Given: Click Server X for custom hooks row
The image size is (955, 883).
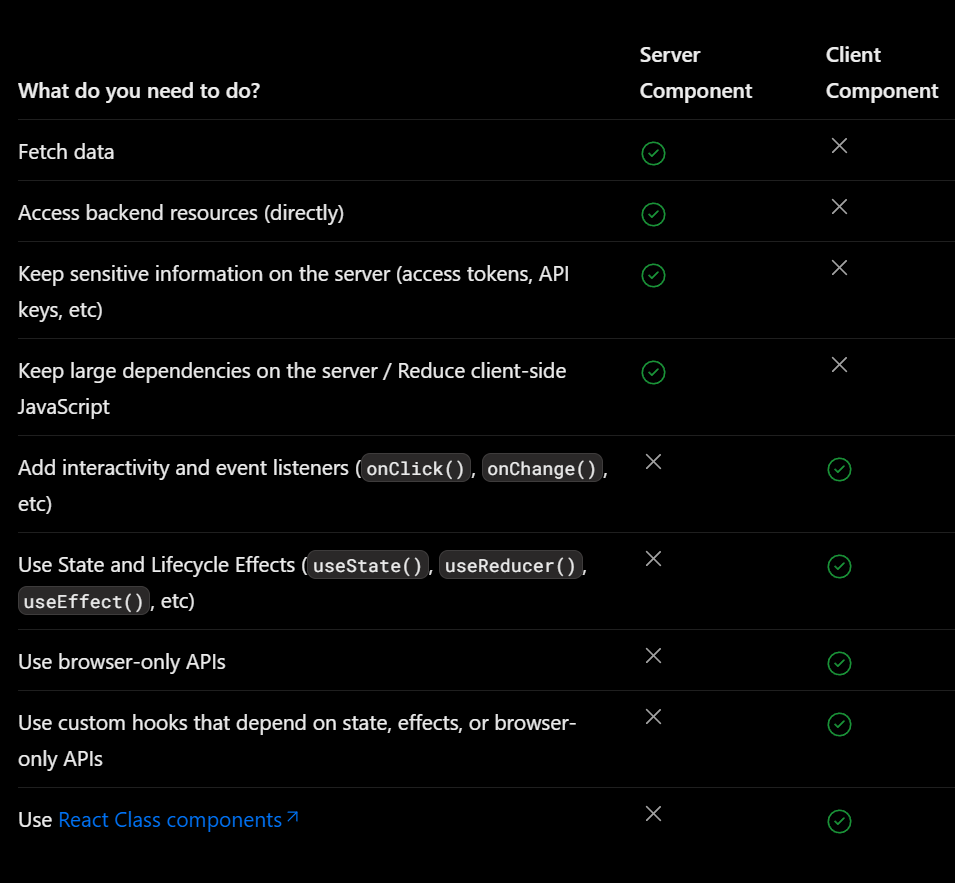Looking at the screenshot, I should (x=653, y=717).
